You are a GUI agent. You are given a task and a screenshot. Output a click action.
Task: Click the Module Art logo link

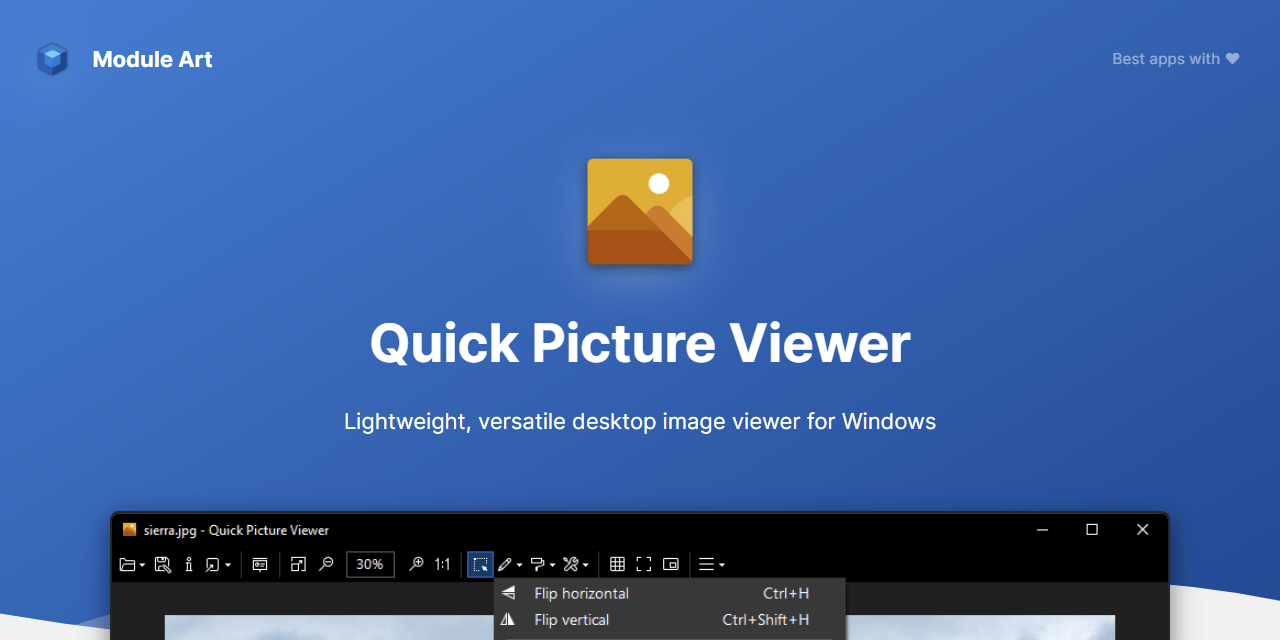pos(122,59)
